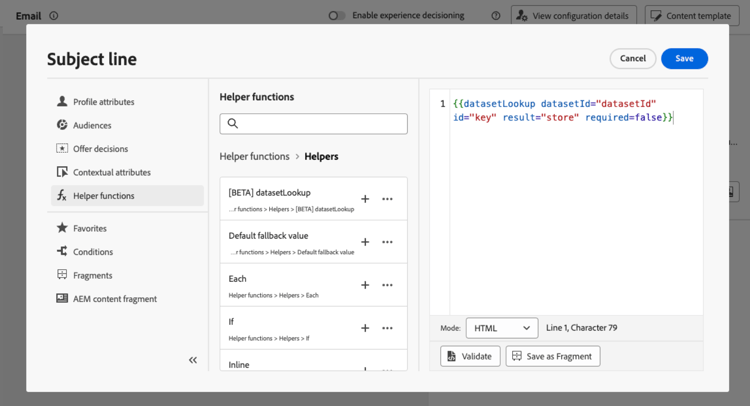The width and height of the screenshot is (750, 406).
Task: Toggle Enable experience decisioning switch
Action: [x=337, y=16]
